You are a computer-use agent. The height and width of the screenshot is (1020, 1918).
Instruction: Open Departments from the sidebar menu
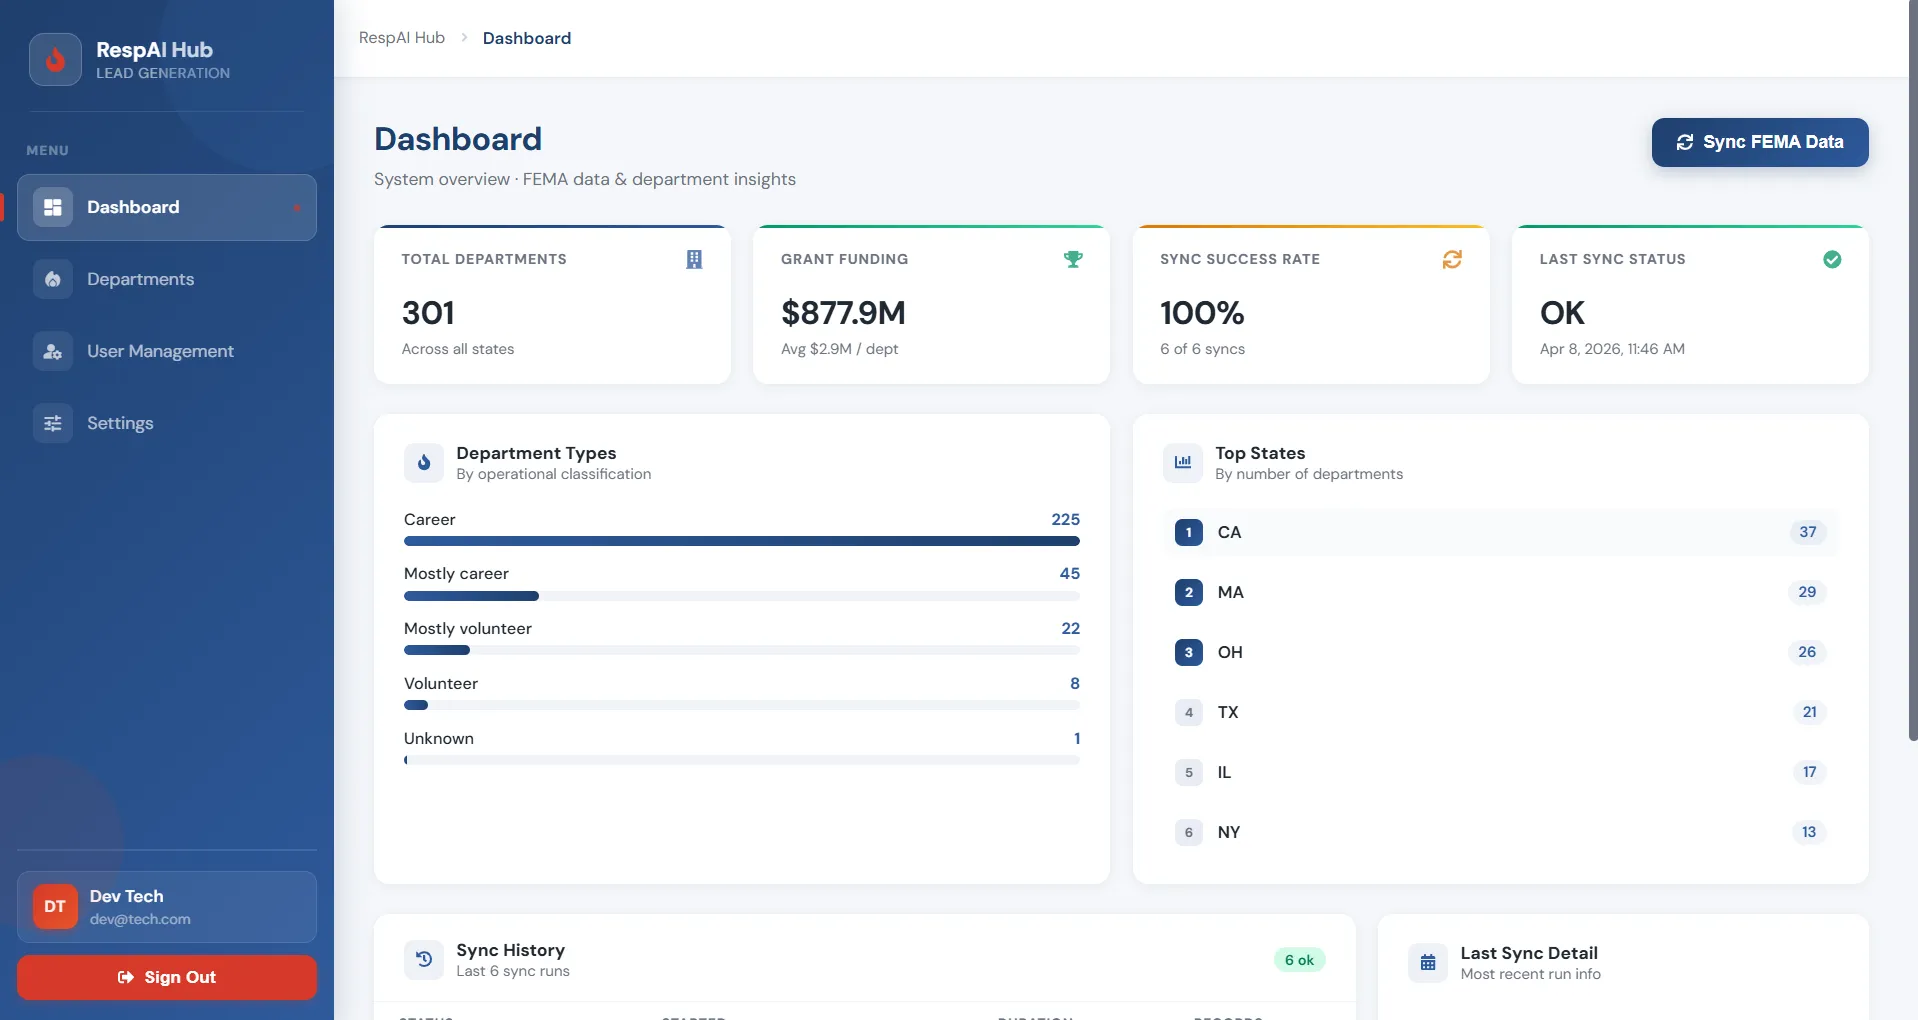(x=167, y=279)
